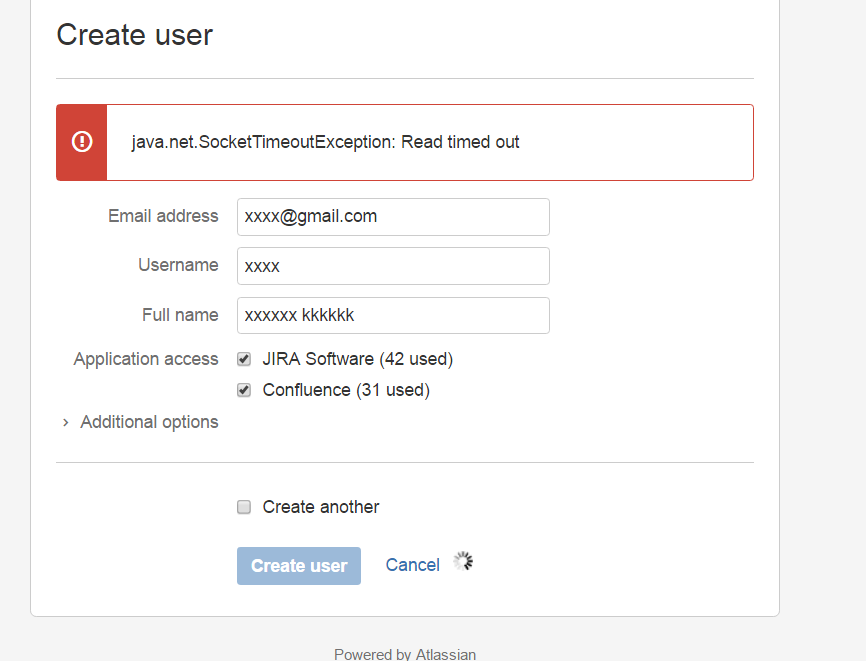The width and height of the screenshot is (866, 661).
Task: Click the Full name text box
Action: click(392, 315)
